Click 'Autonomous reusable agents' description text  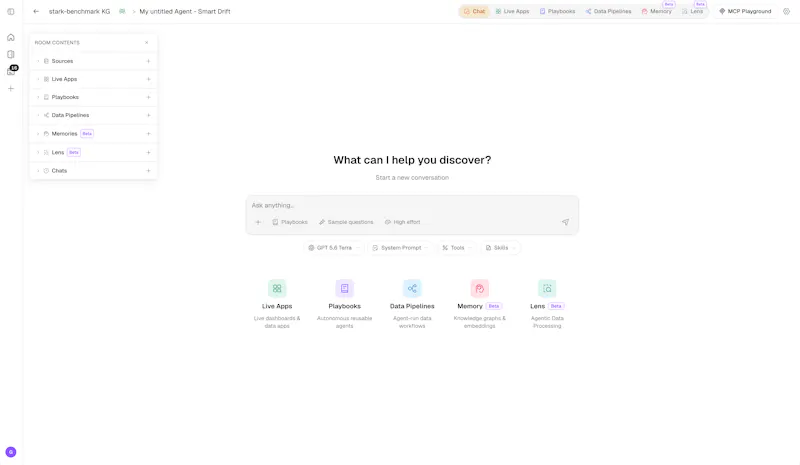click(344, 322)
